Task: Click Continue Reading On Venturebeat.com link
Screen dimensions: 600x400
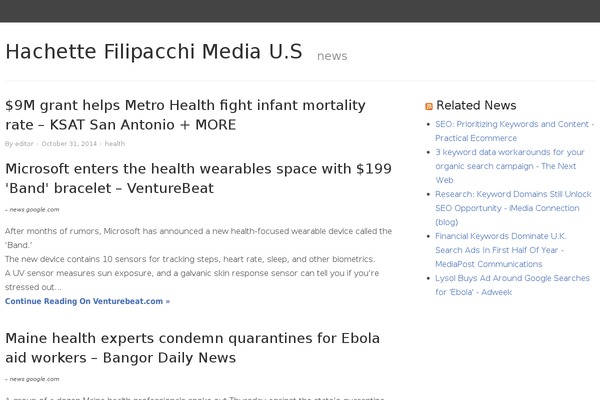Action: coord(87,301)
